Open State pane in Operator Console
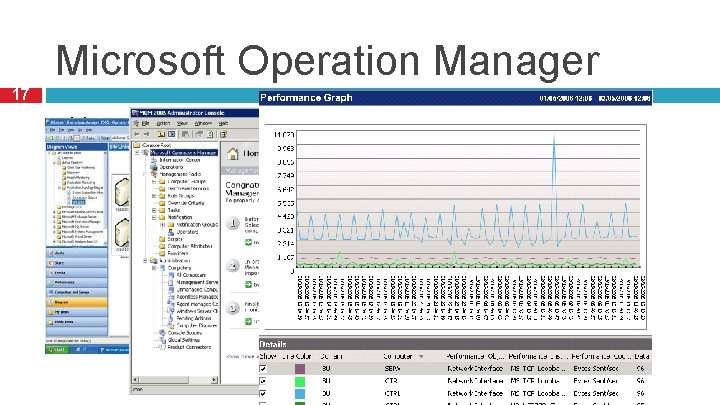Viewport: 720px width, 405px height. tap(77, 263)
